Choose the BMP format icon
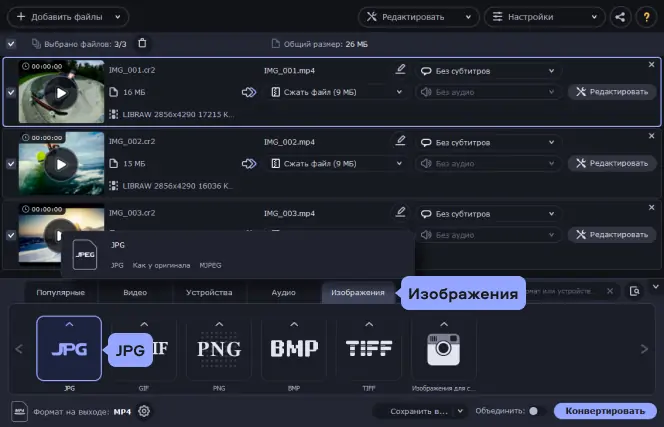Image resolution: width=664 pixels, height=427 pixels. [x=294, y=349]
